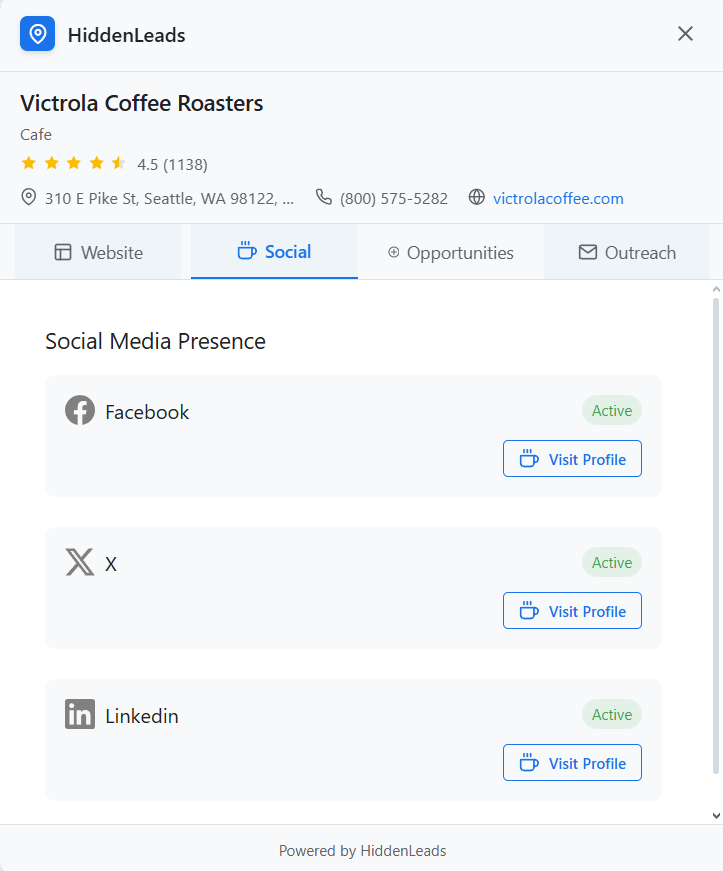The width and height of the screenshot is (723, 871).
Task: Click the Active badge on Facebook card
Action: (x=611, y=410)
